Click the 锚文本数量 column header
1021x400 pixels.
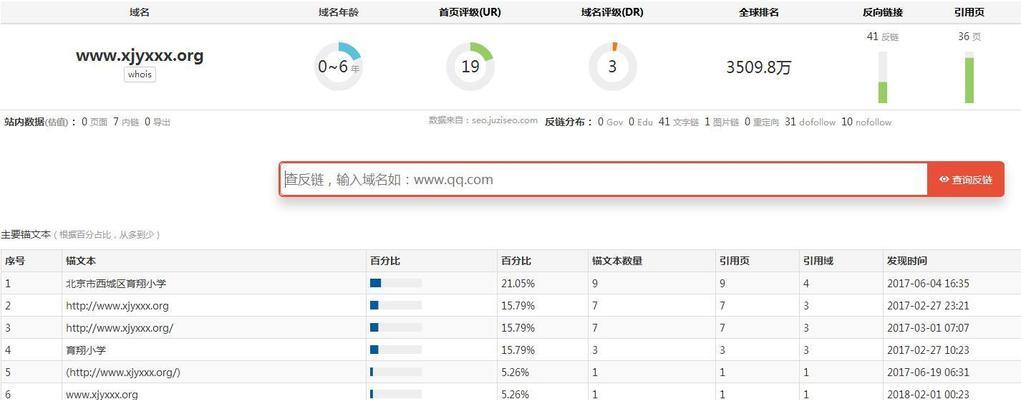[617, 261]
